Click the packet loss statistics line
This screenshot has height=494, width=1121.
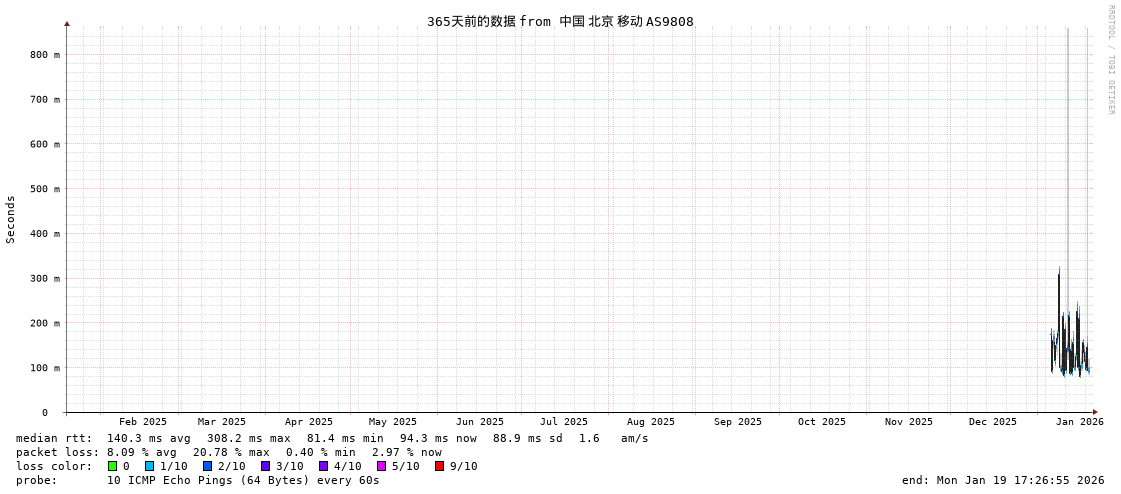point(229,452)
